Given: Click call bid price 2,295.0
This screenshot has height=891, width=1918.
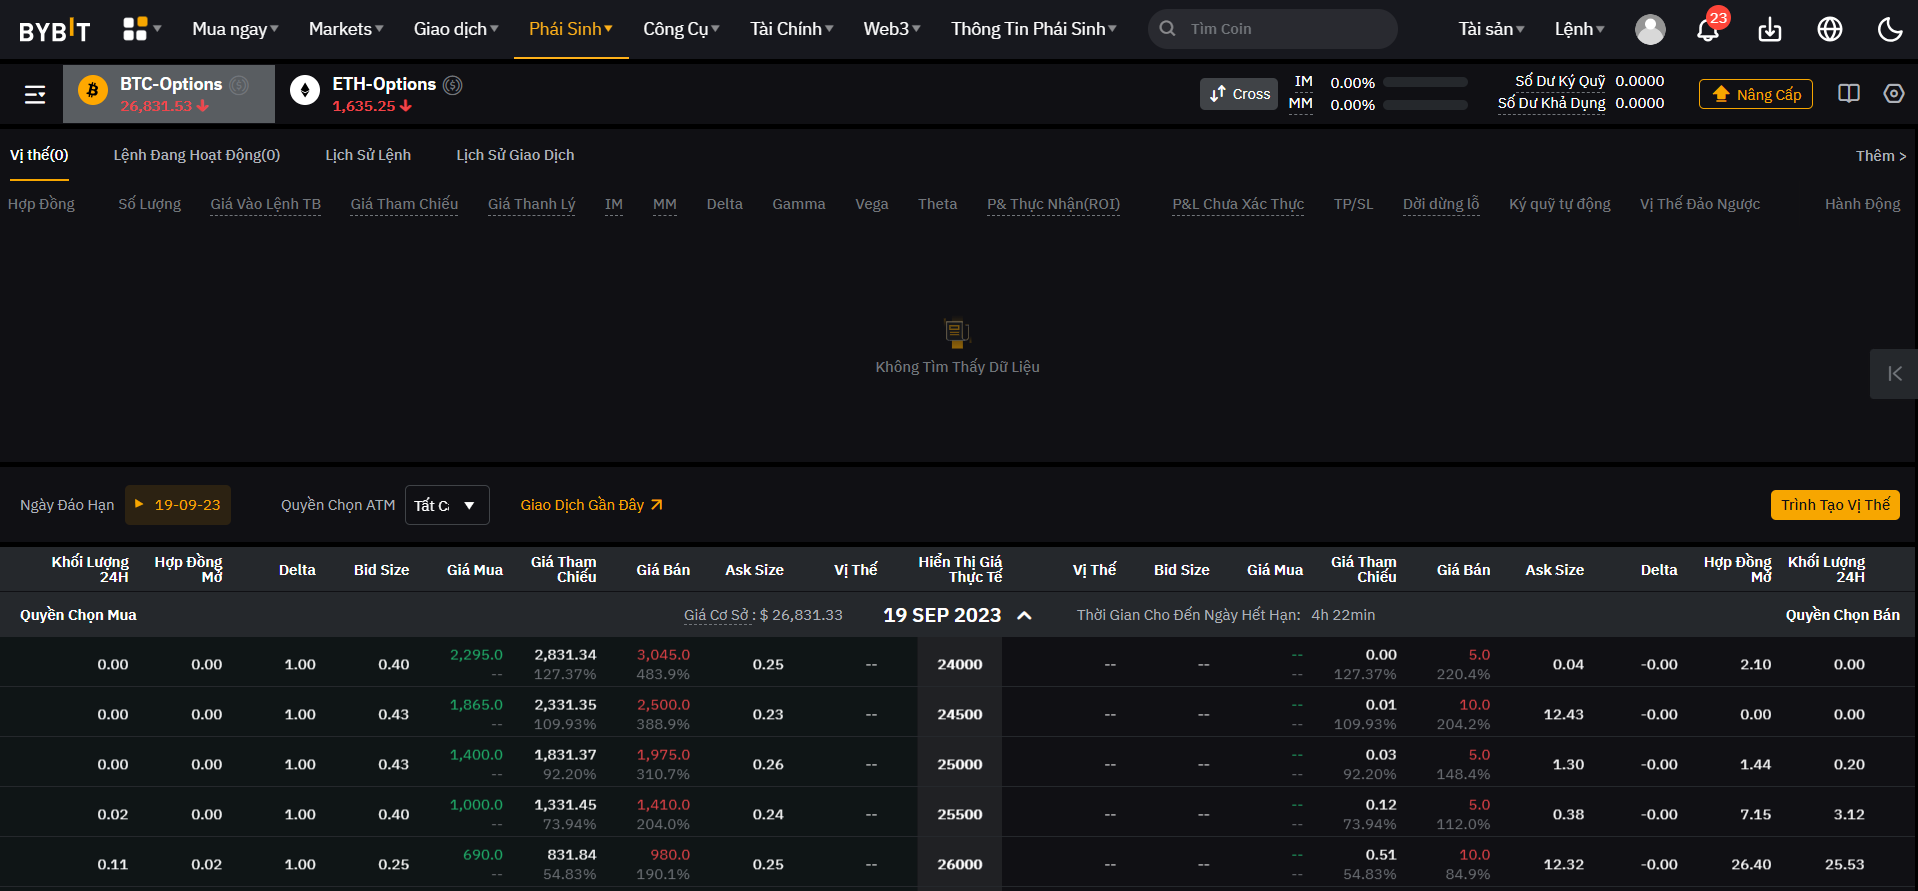Looking at the screenshot, I should [x=476, y=655].
